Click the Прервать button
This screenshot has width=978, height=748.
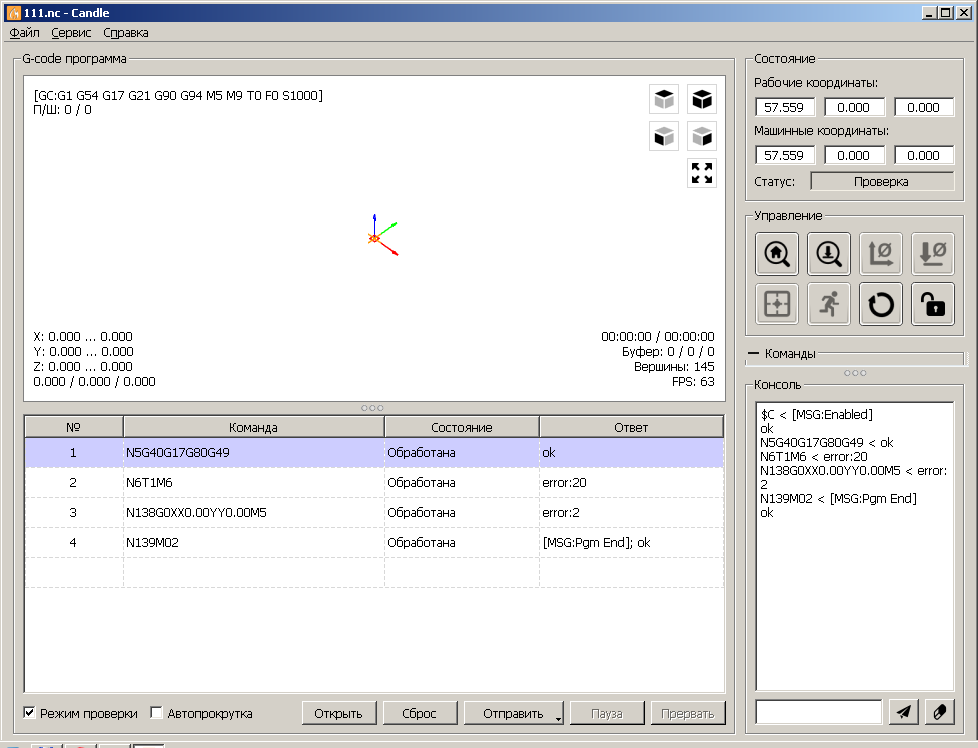(x=687, y=713)
